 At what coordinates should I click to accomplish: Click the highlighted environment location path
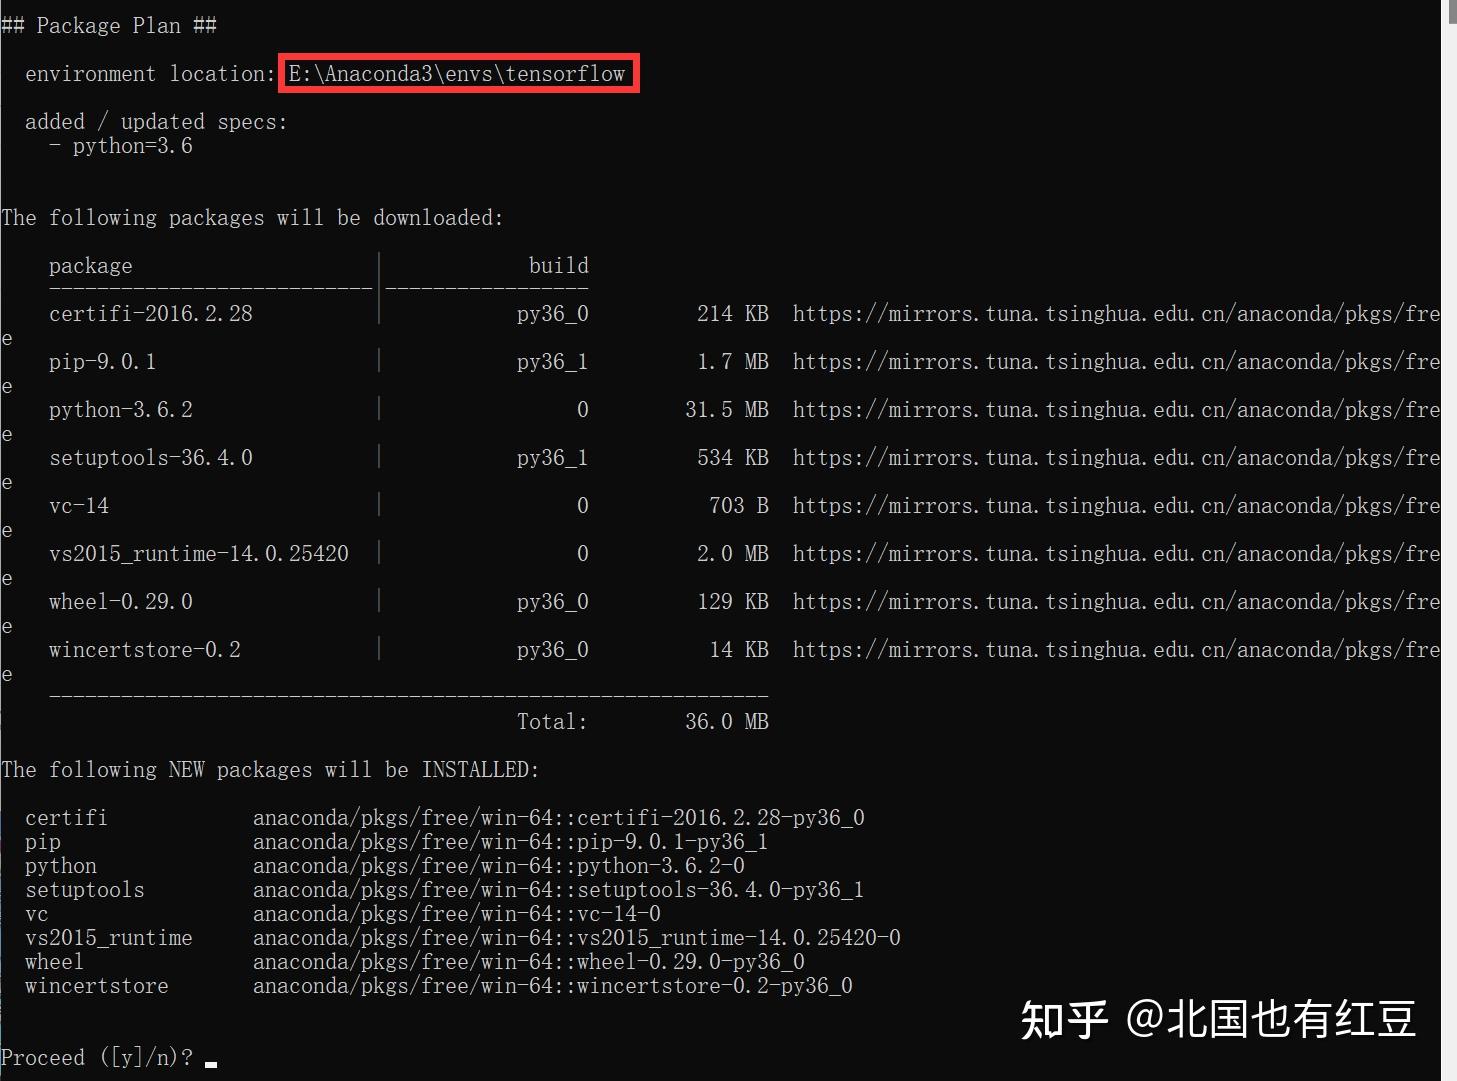458,73
